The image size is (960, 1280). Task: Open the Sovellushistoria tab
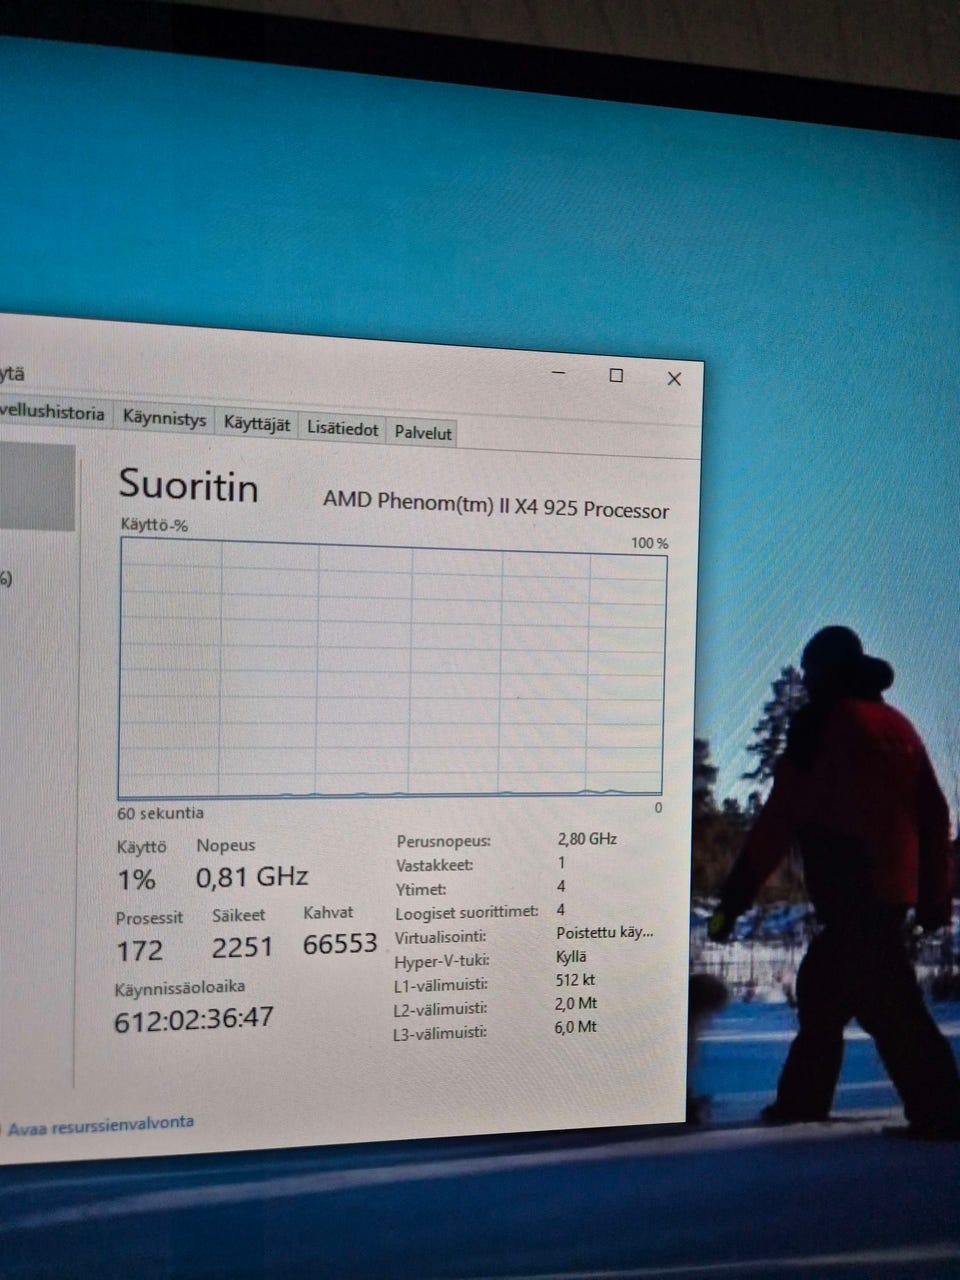pyautogui.click(x=52, y=412)
